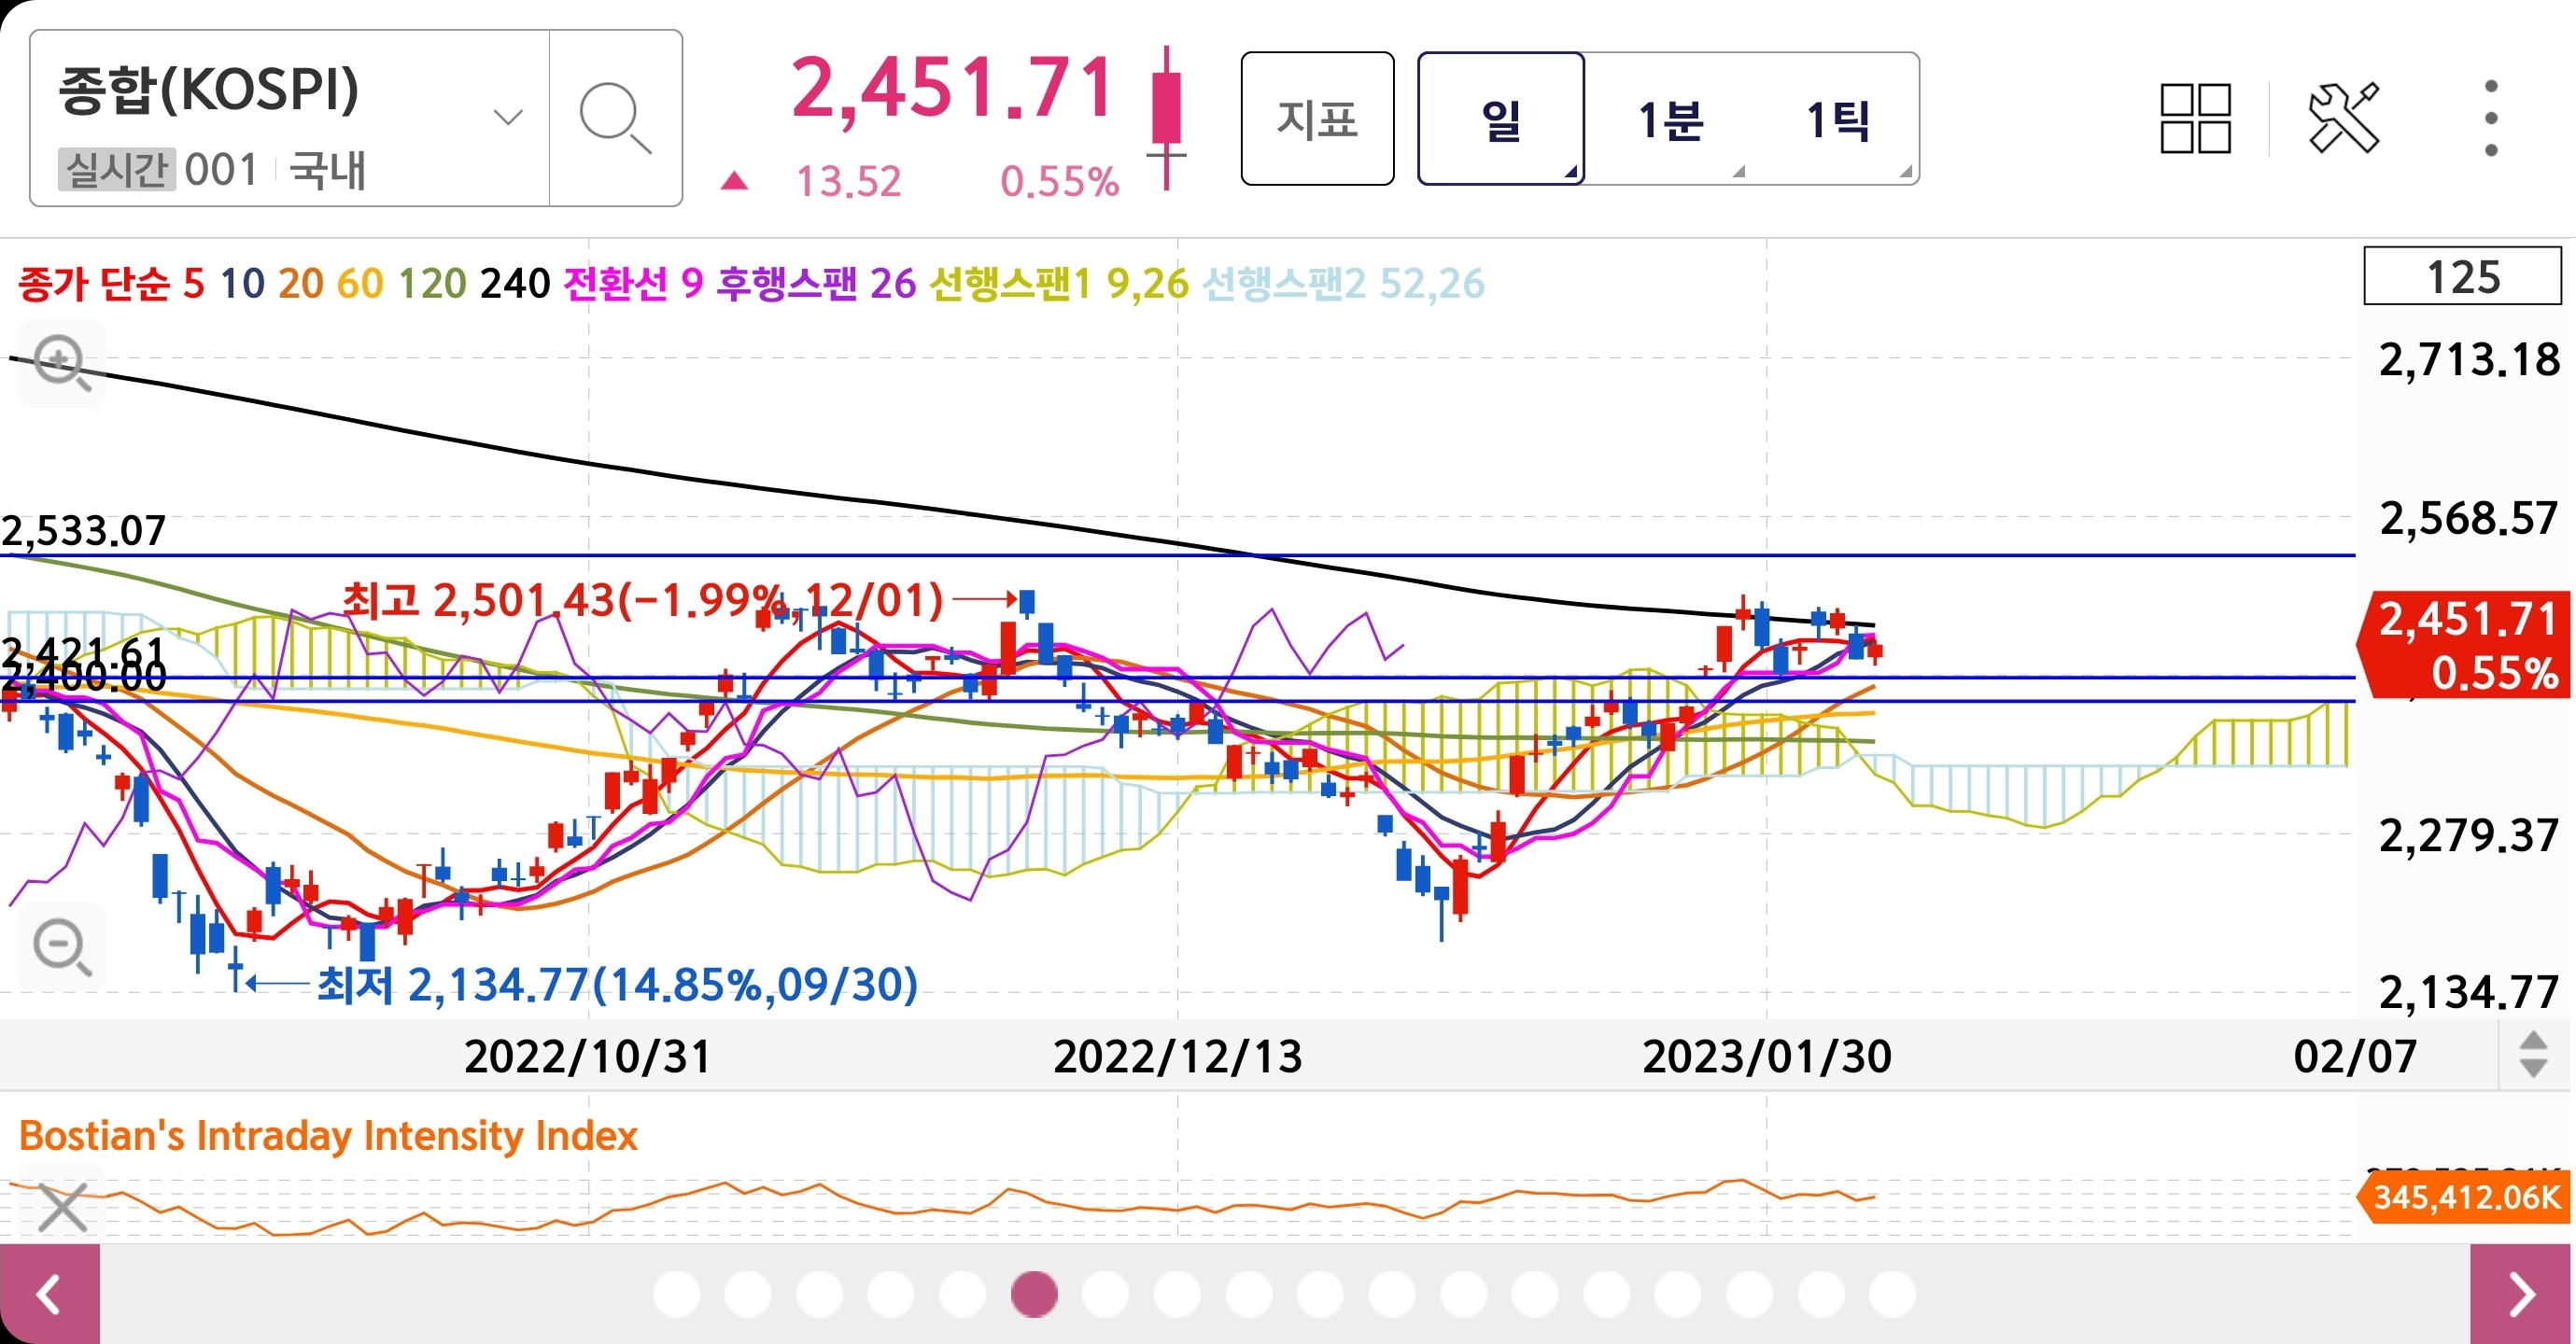Adjust the chart scale up-down stepper
This screenshot has width=2576, height=1344.
[2533, 1055]
